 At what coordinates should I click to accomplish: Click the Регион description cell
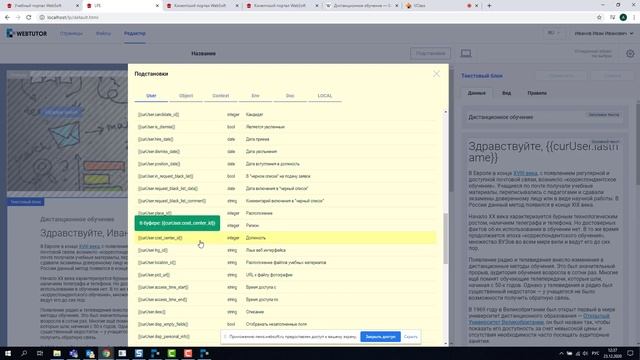(x=252, y=225)
